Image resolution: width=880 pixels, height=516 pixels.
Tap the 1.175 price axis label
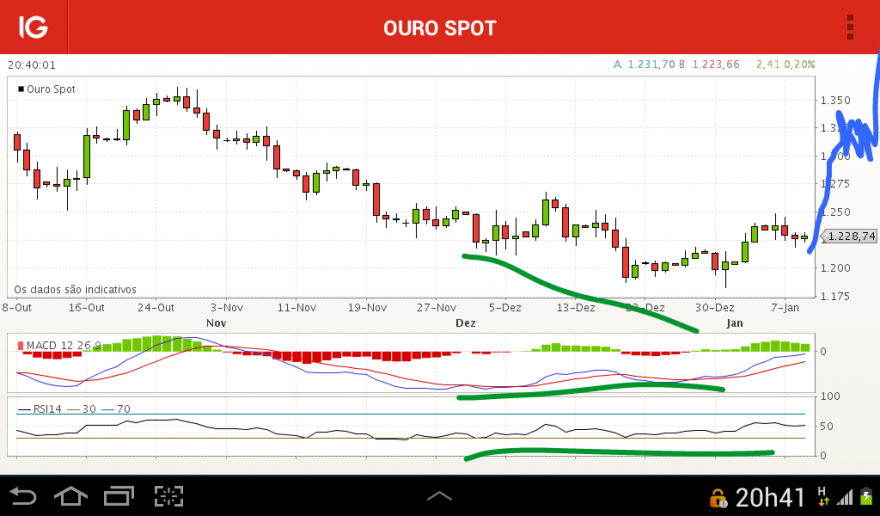tap(835, 296)
